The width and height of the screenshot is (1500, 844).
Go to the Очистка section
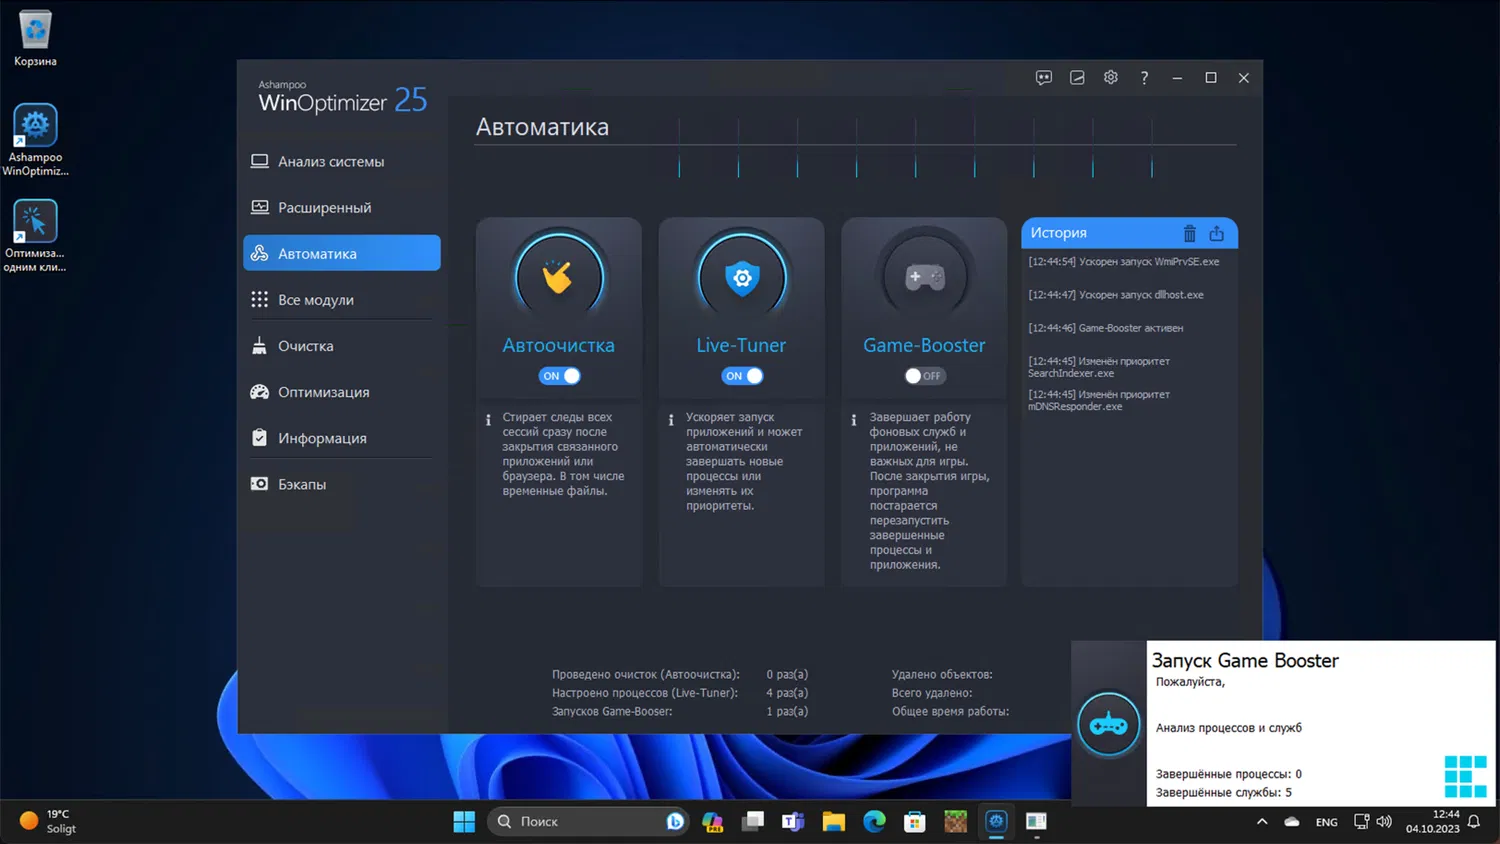[x=342, y=346]
